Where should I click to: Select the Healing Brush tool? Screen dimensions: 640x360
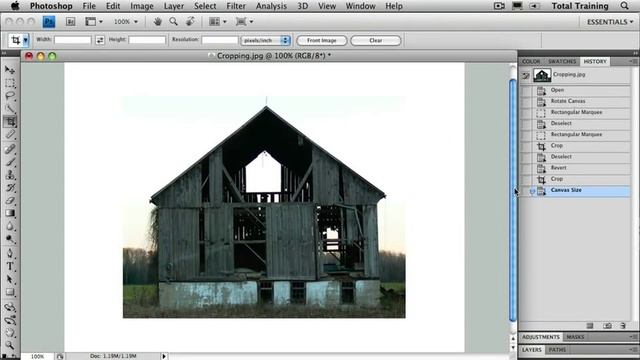pyautogui.click(x=10, y=149)
